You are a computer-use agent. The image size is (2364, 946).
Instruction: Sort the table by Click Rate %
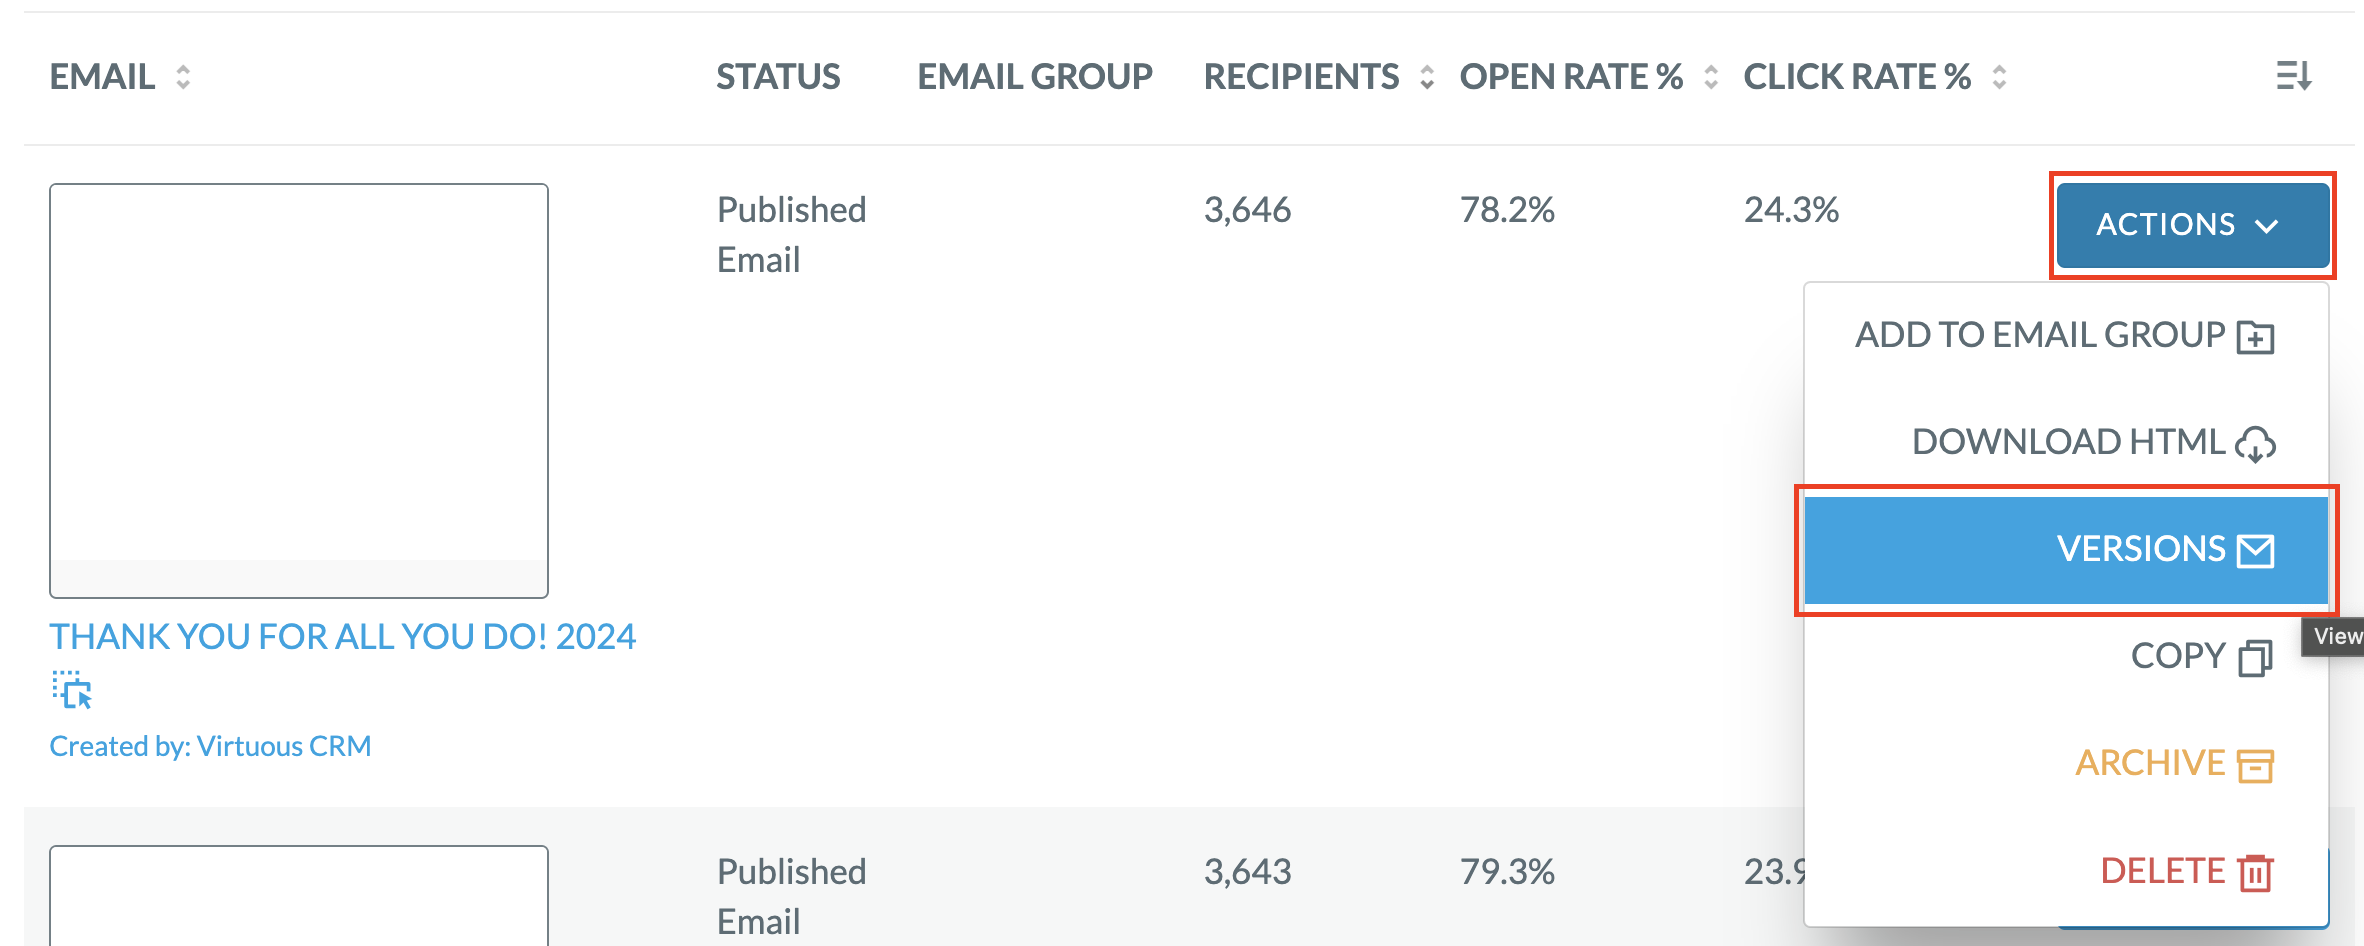pos(1999,77)
